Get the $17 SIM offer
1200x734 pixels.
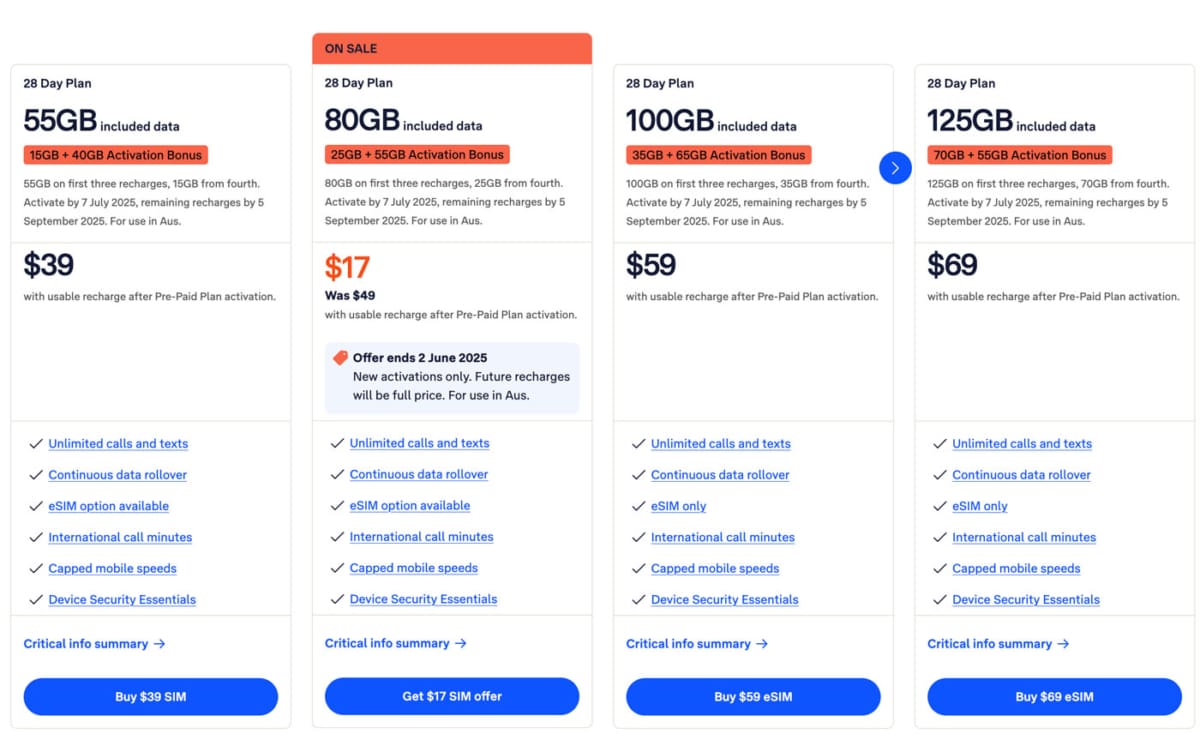coord(452,696)
